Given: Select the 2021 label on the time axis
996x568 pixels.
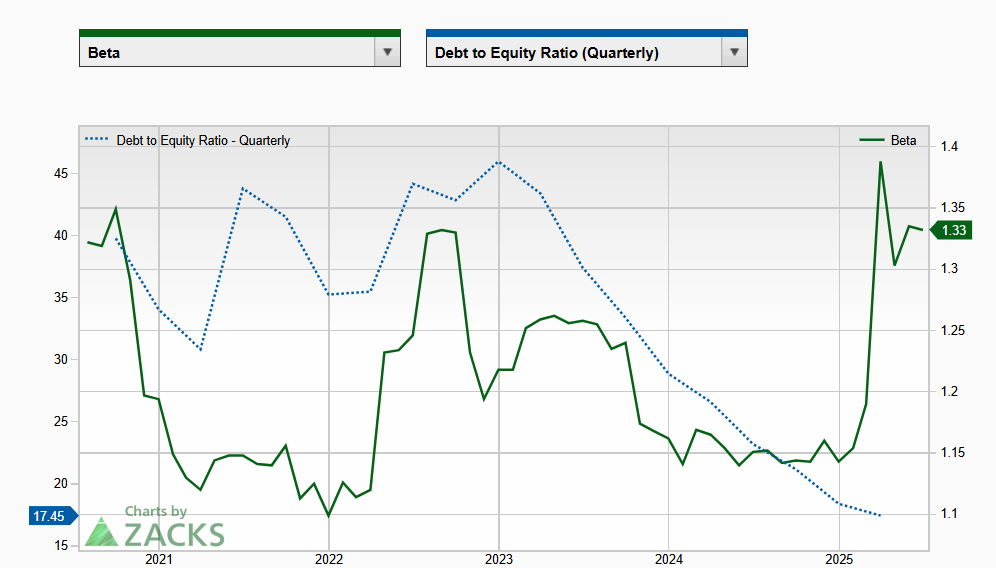Looking at the screenshot, I should (x=159, y=559).
